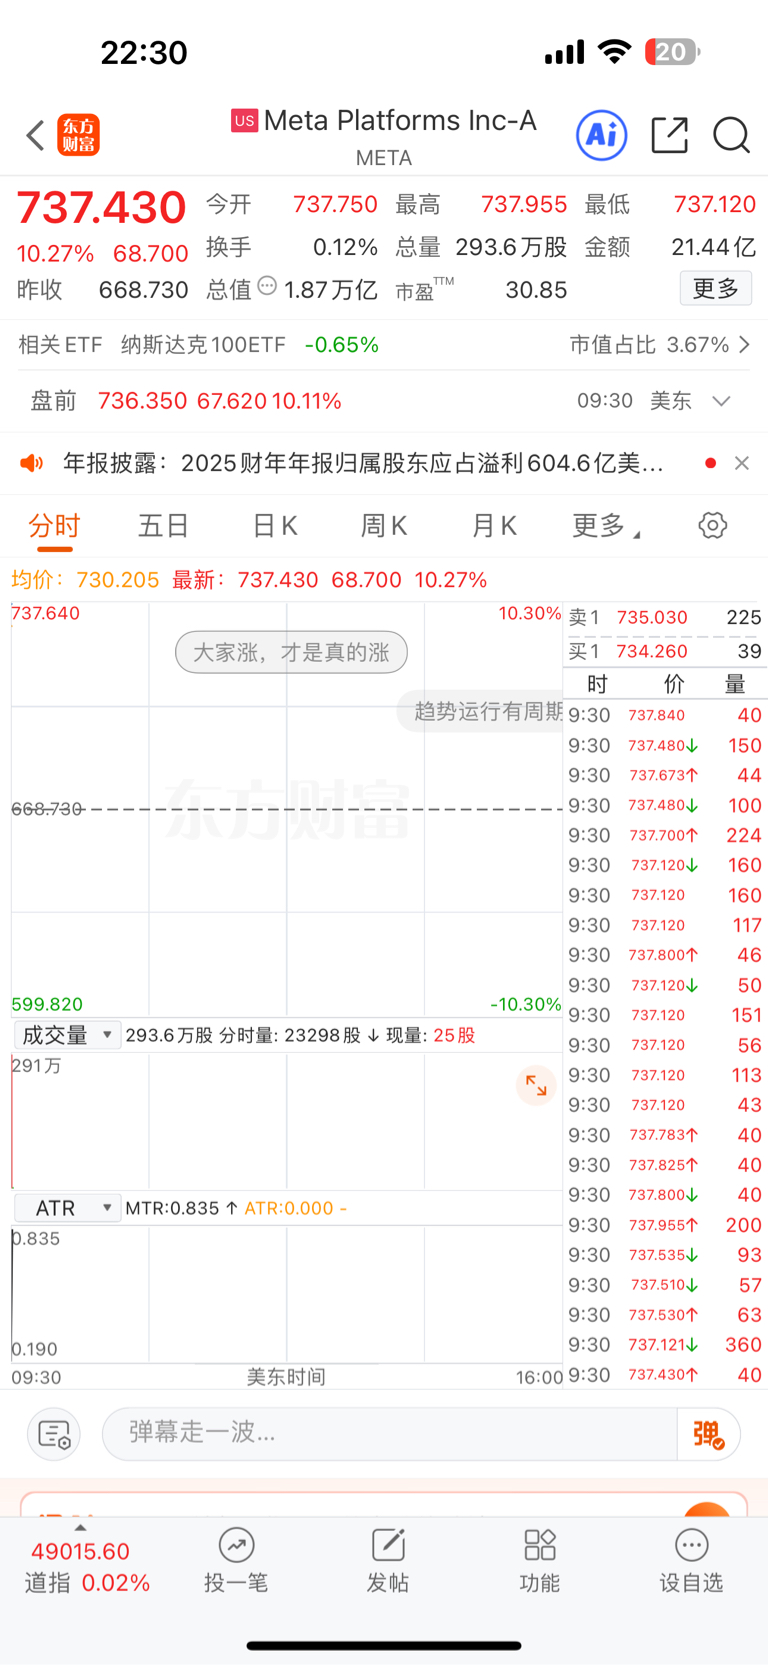Screen dimensions: 768x1665
Task: Tap the share export icon
Action: click(669, 135)
